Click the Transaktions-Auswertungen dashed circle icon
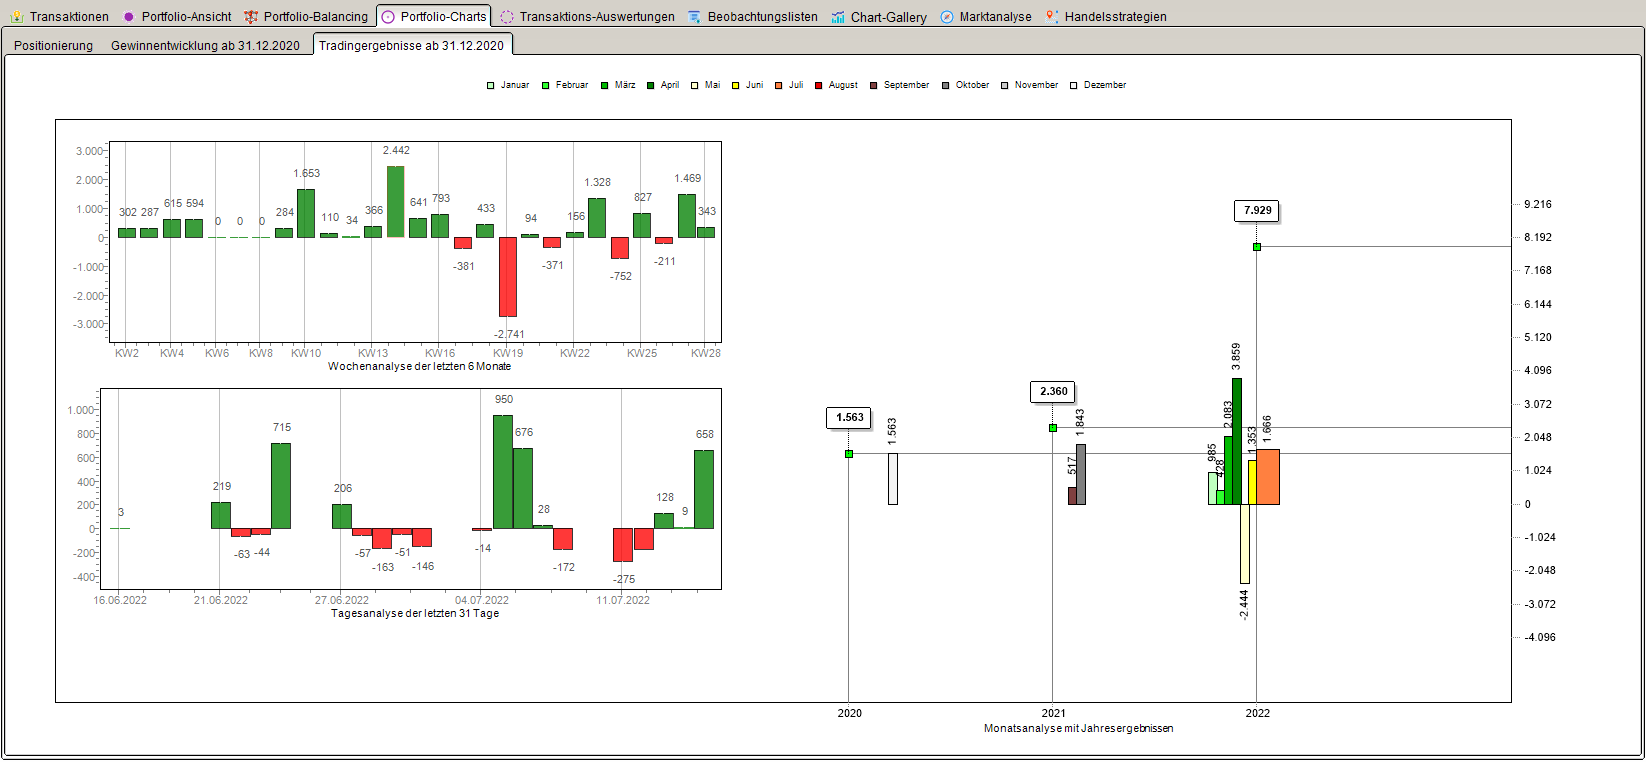This screenshot has width=1646, height=762. tap(507, 17)
